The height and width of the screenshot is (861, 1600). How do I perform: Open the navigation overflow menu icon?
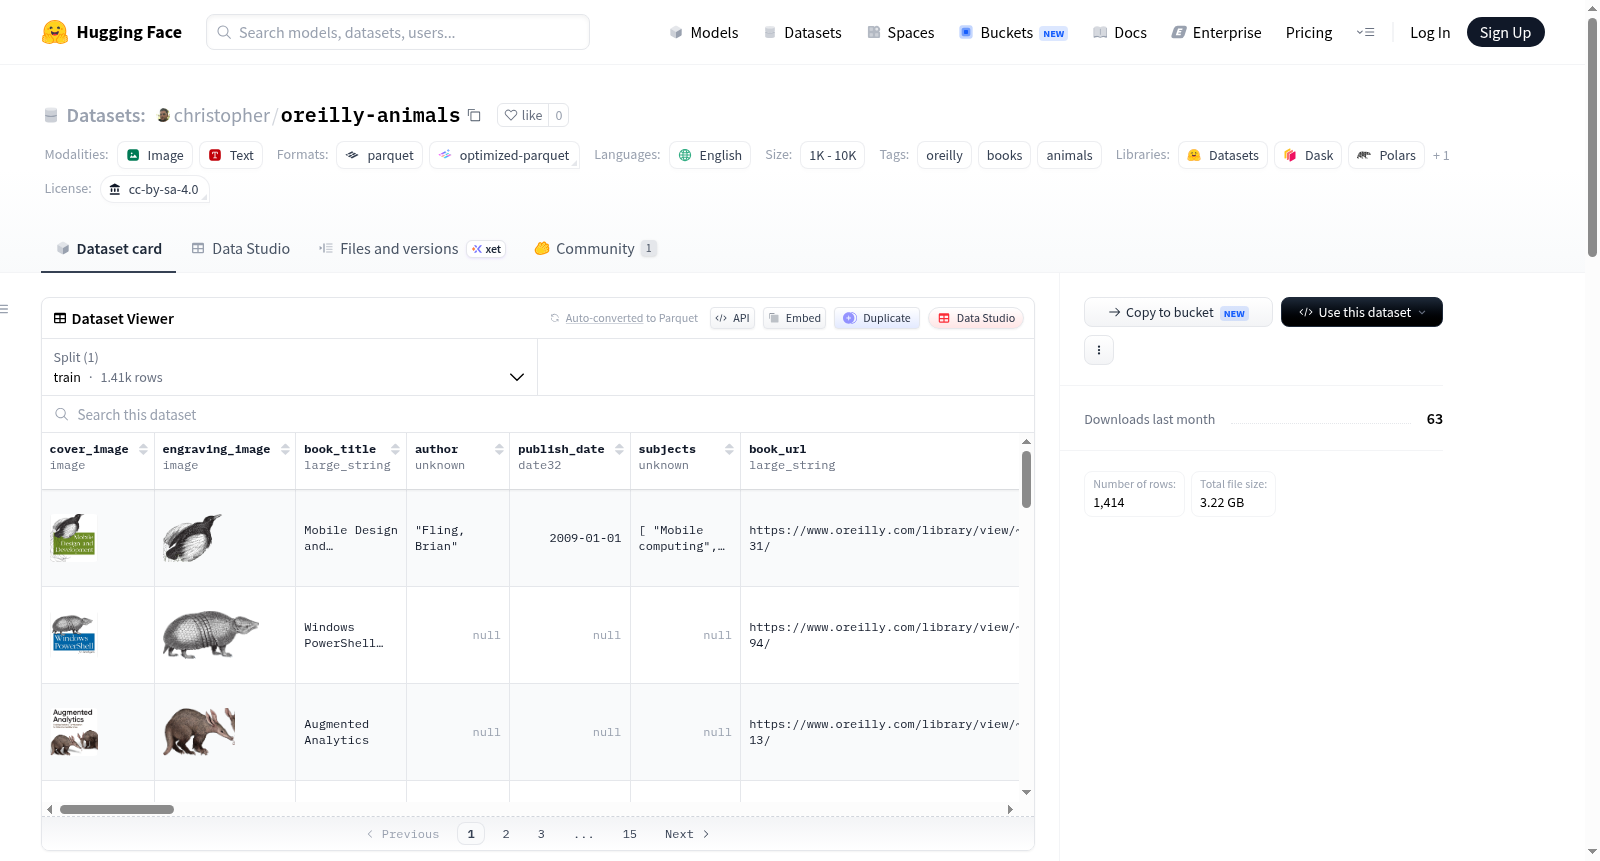1365,32
